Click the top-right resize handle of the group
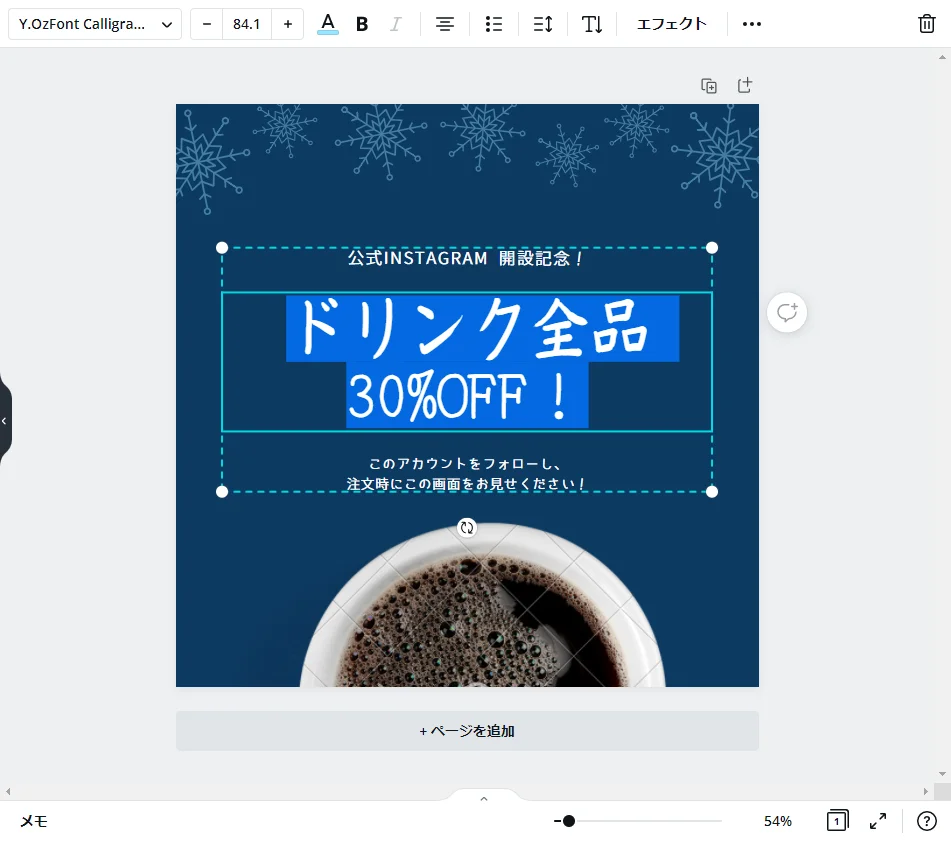 click(712, 248)
